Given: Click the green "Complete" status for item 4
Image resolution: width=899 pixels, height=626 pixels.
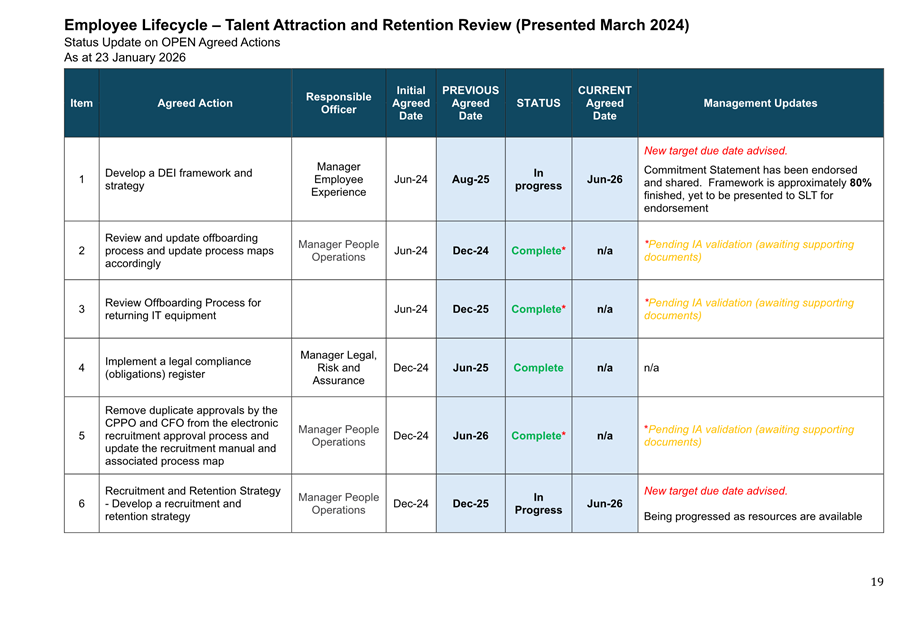Looking at the screenshot, I should coord(538,368).
